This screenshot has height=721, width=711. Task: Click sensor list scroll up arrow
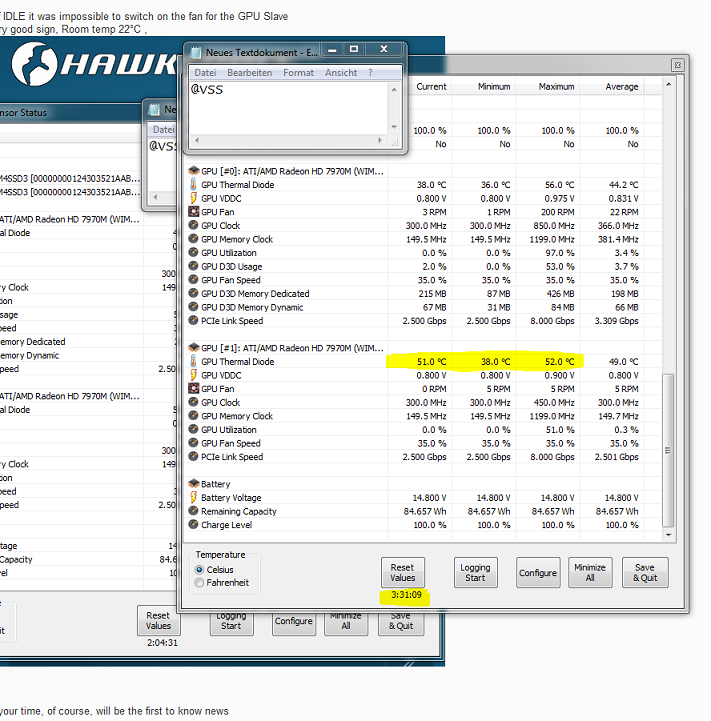[x=669, y=85]
